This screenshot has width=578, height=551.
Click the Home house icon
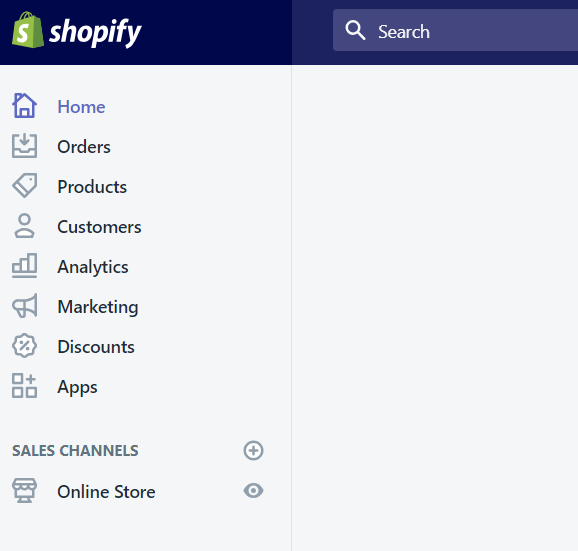pyautogui.click(x=24, y=106)
